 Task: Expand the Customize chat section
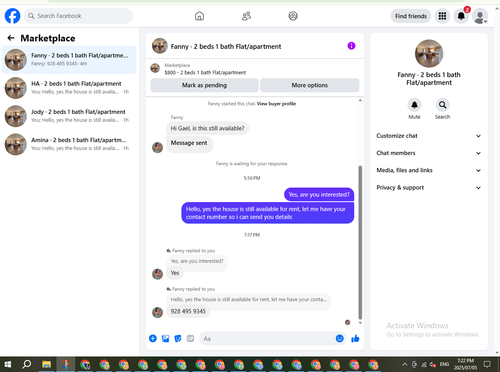click(429, 136)
